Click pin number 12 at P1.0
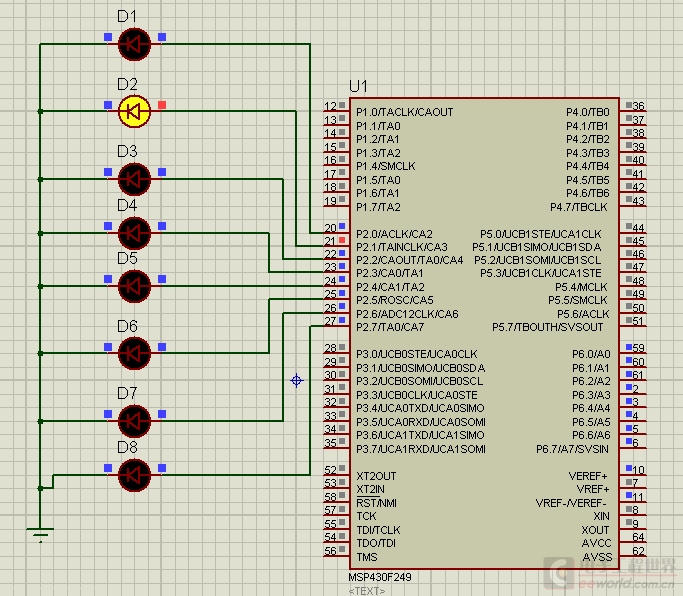 (331, 106)
